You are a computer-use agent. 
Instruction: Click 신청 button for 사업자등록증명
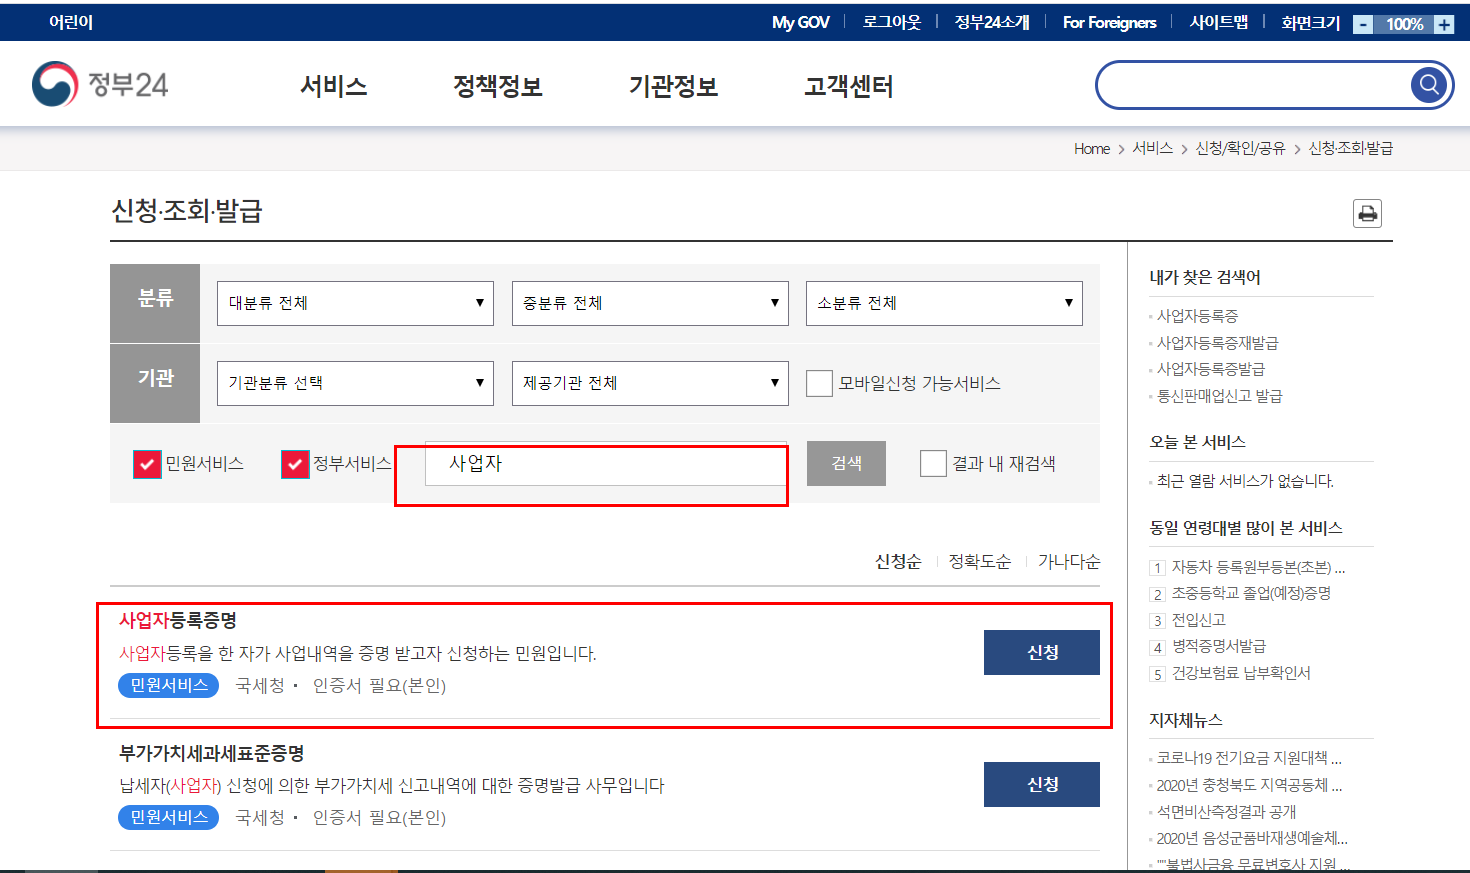1042,652
